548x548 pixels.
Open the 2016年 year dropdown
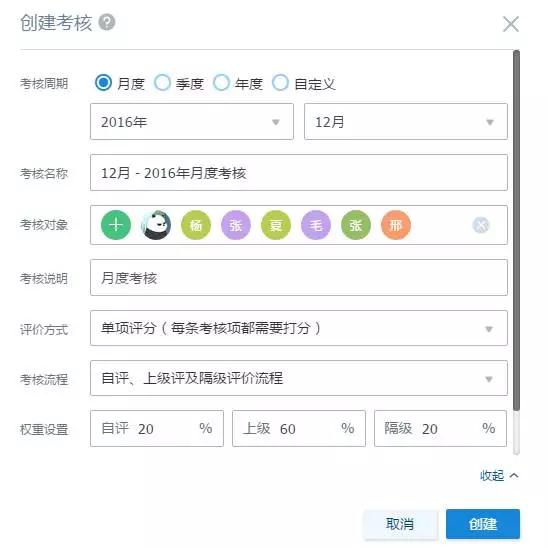(x=192, y=122)
